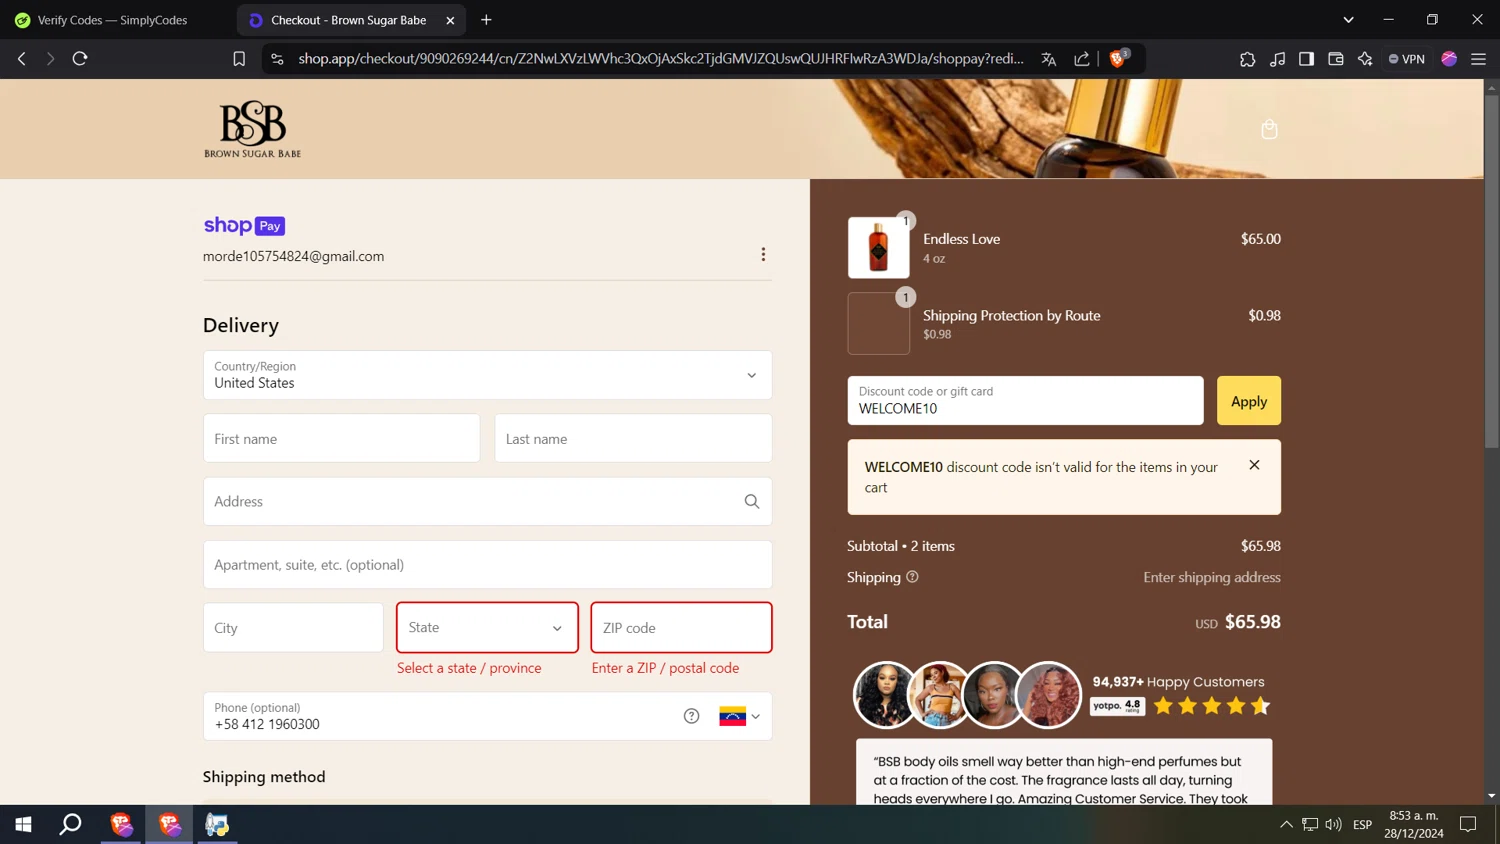Open the State selection dropdown
The height and width of the screenshot is (844, 1500).
(x=487, y=627)
